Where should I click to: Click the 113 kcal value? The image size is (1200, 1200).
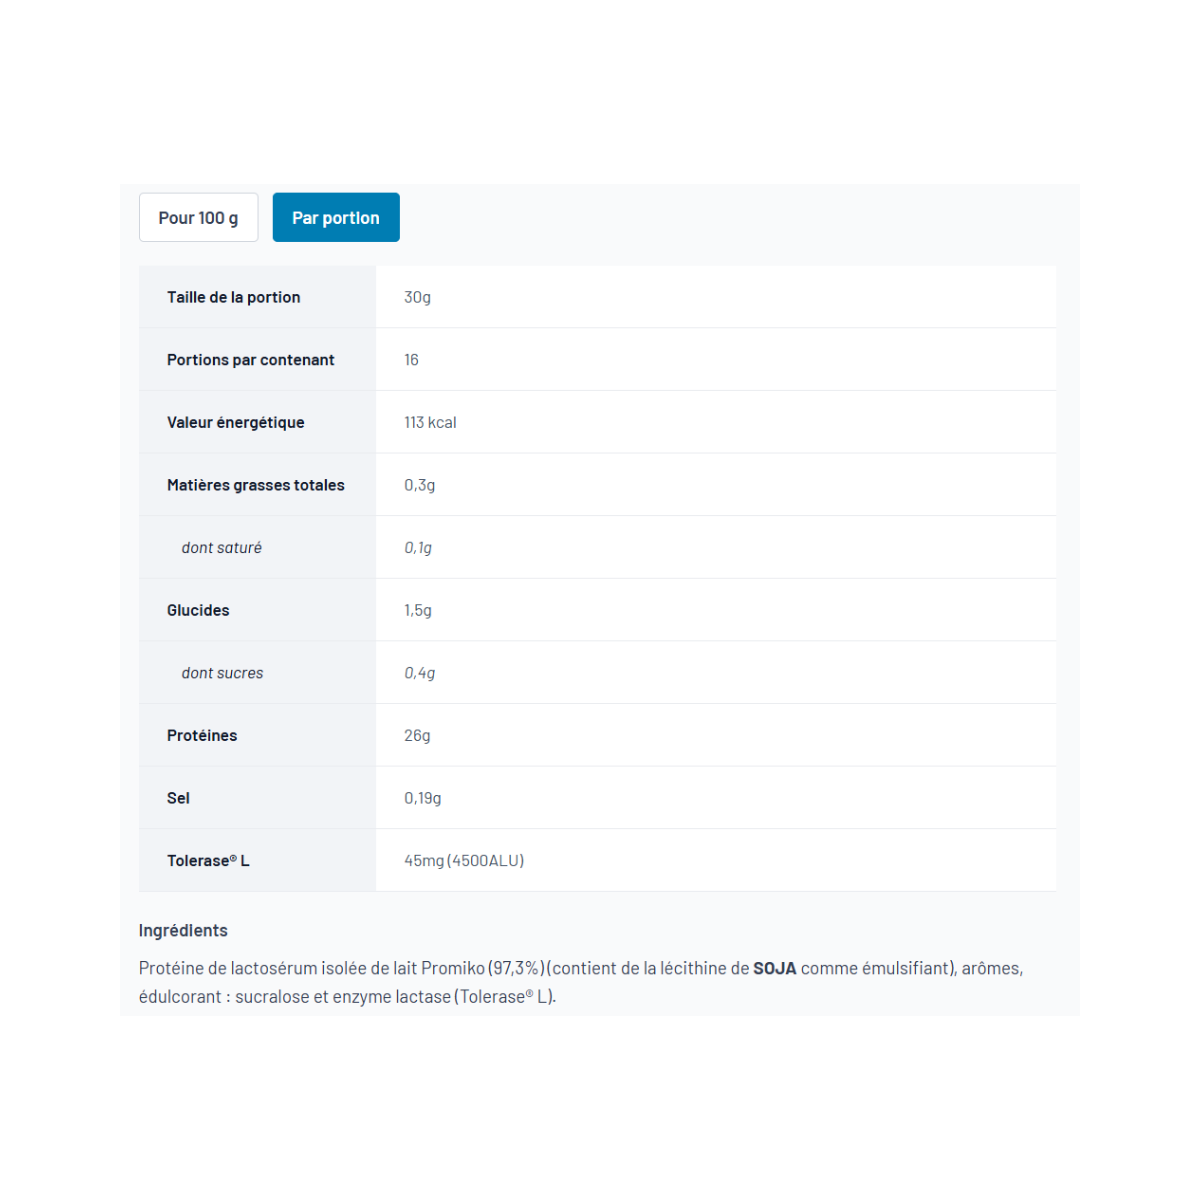[x=430, y=422]
